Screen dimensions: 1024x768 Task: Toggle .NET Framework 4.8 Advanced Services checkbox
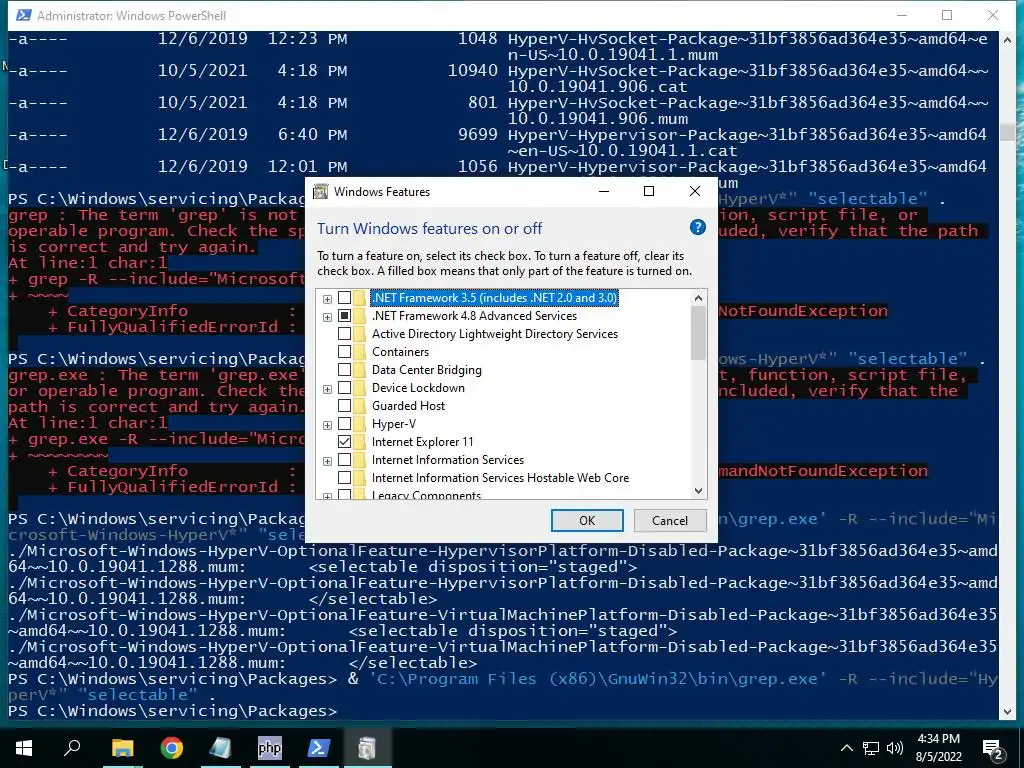point(344,316)
